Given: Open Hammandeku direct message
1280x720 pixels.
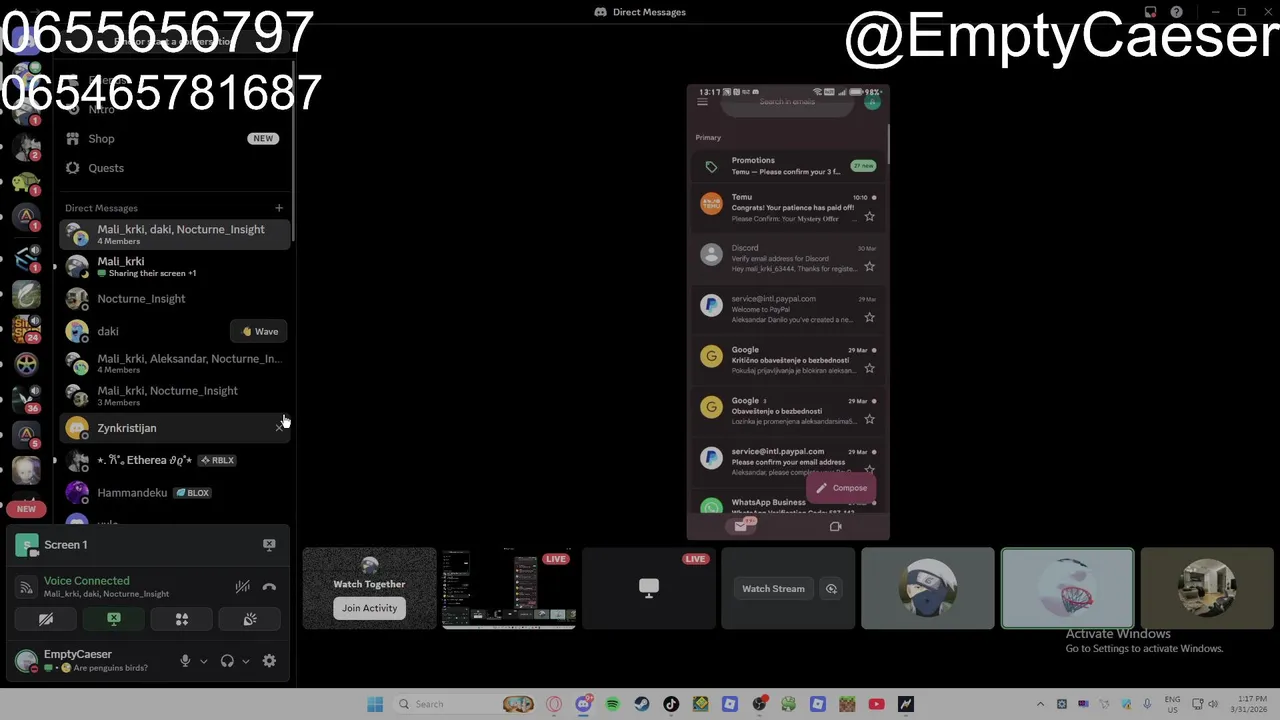Looking at the screenshot, I should click(x=175, y=492).
